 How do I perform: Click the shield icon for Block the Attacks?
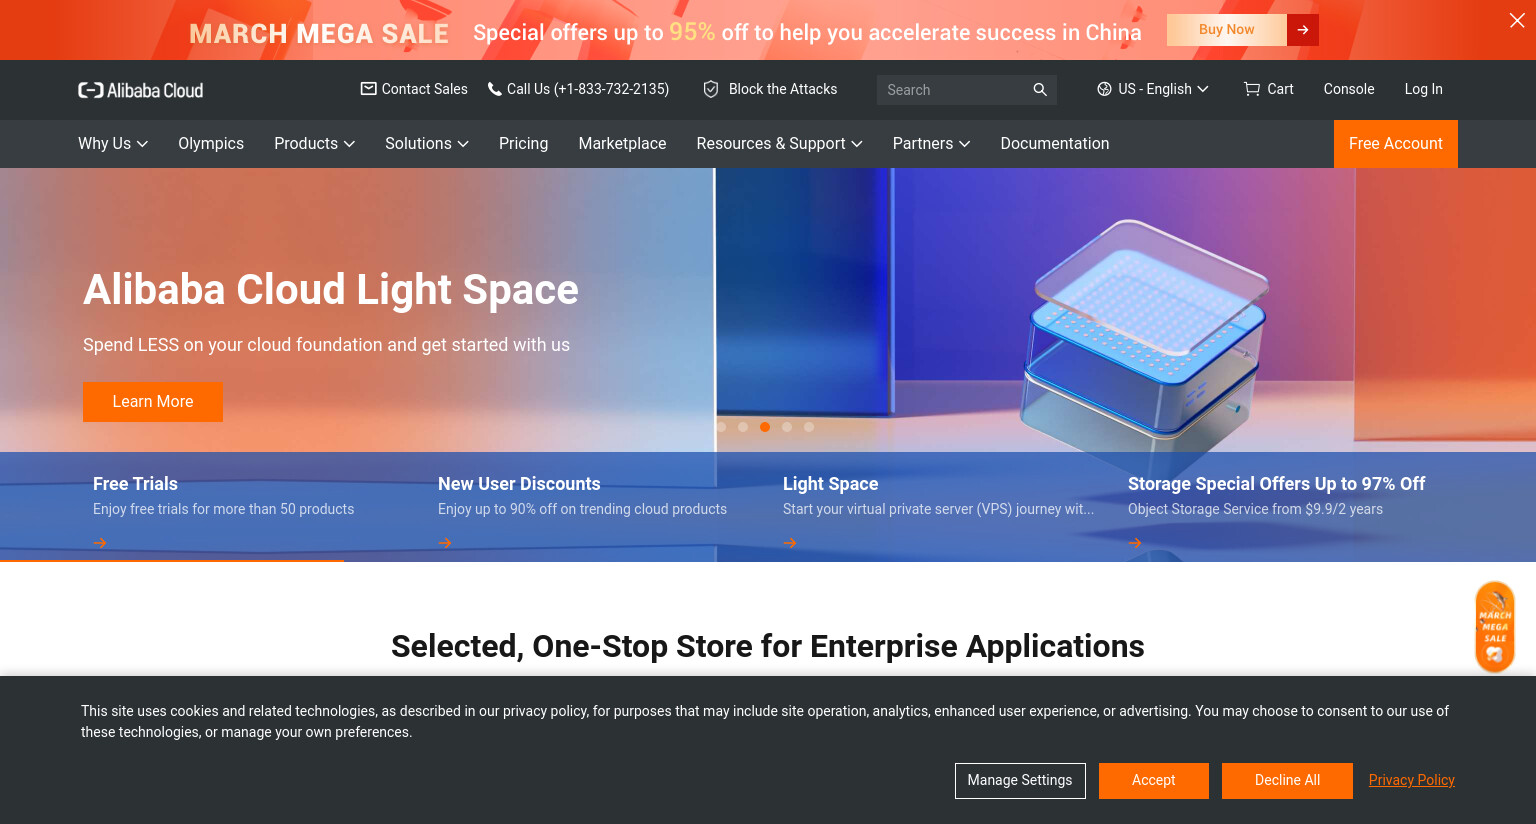click(711, 89)
